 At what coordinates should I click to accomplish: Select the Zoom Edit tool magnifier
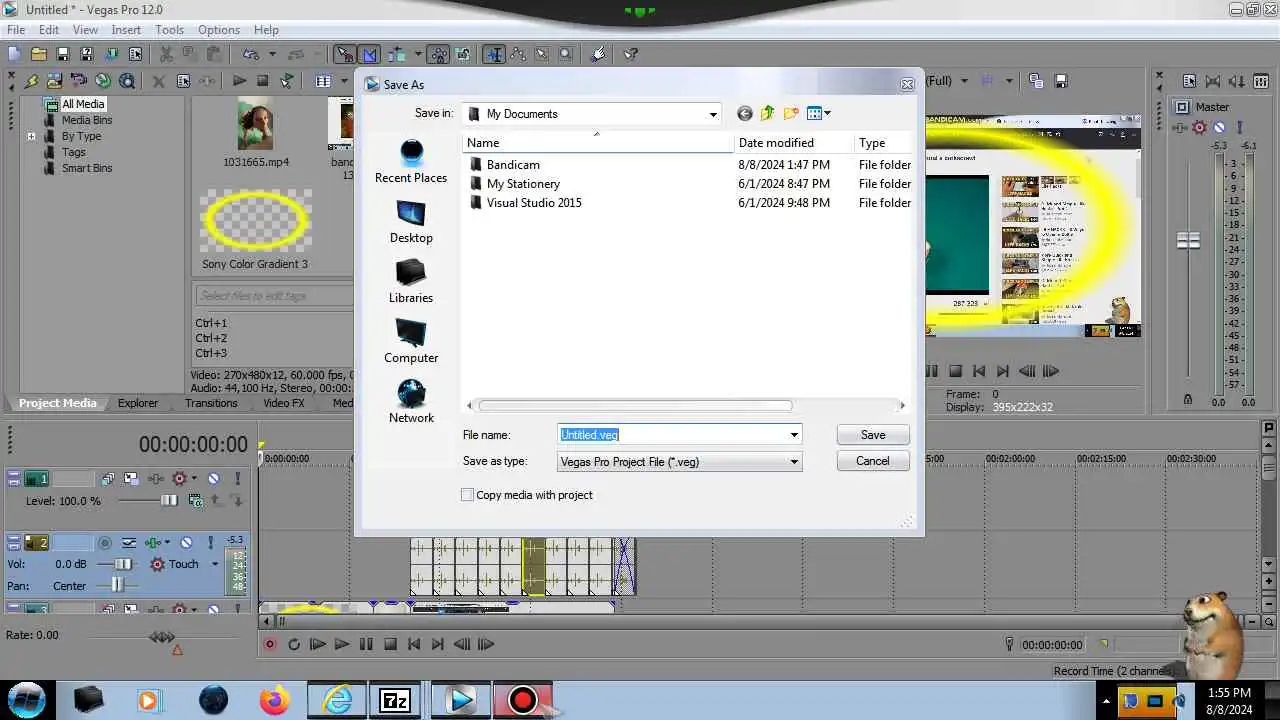click(x=565, y=54)
